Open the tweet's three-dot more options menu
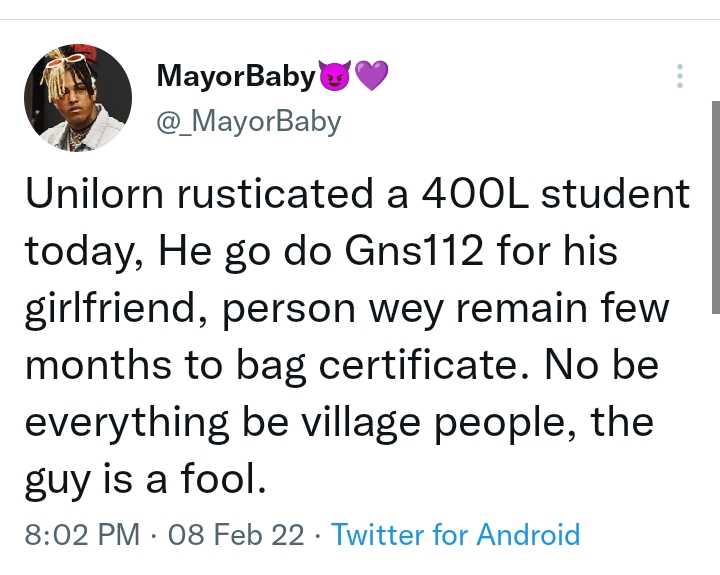Viewport: 720px width, 575px height. pos(680,76)
